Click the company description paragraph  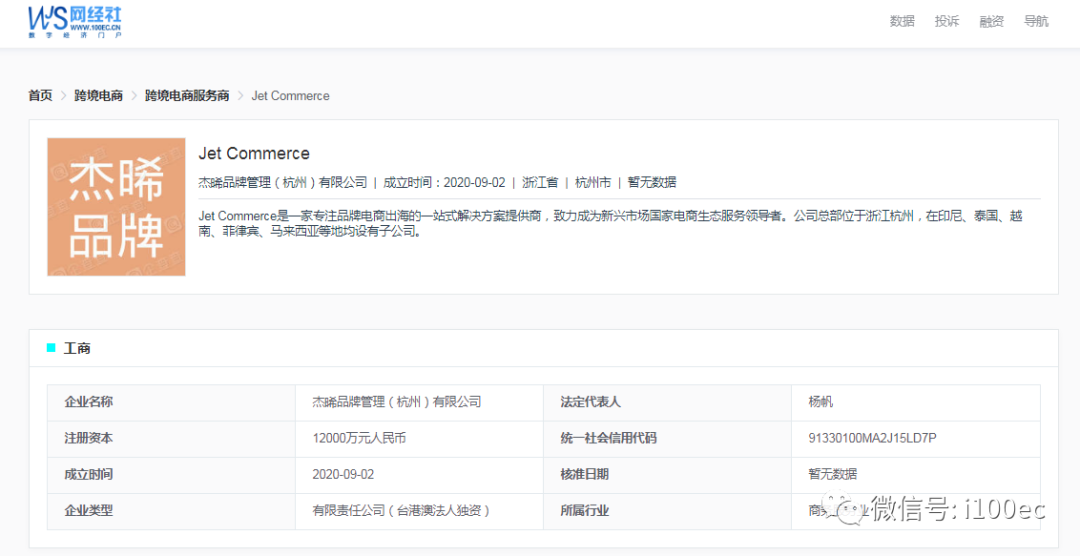click(x=611, y=224)
